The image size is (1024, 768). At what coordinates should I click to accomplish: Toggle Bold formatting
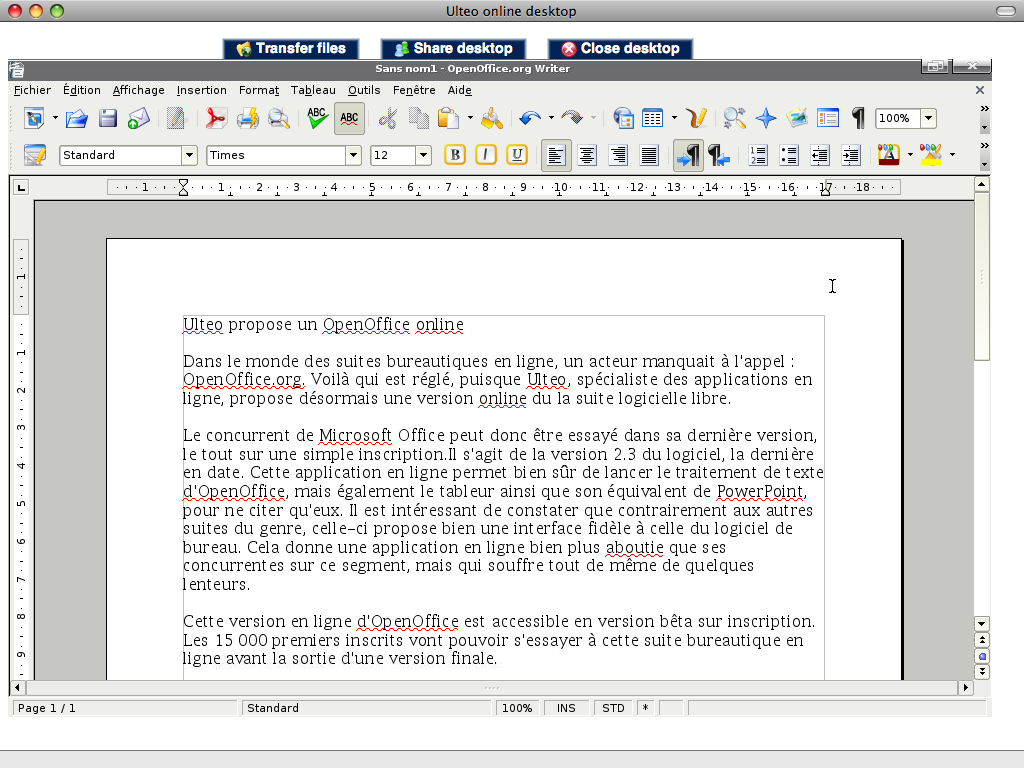click(x=455, y=155)
